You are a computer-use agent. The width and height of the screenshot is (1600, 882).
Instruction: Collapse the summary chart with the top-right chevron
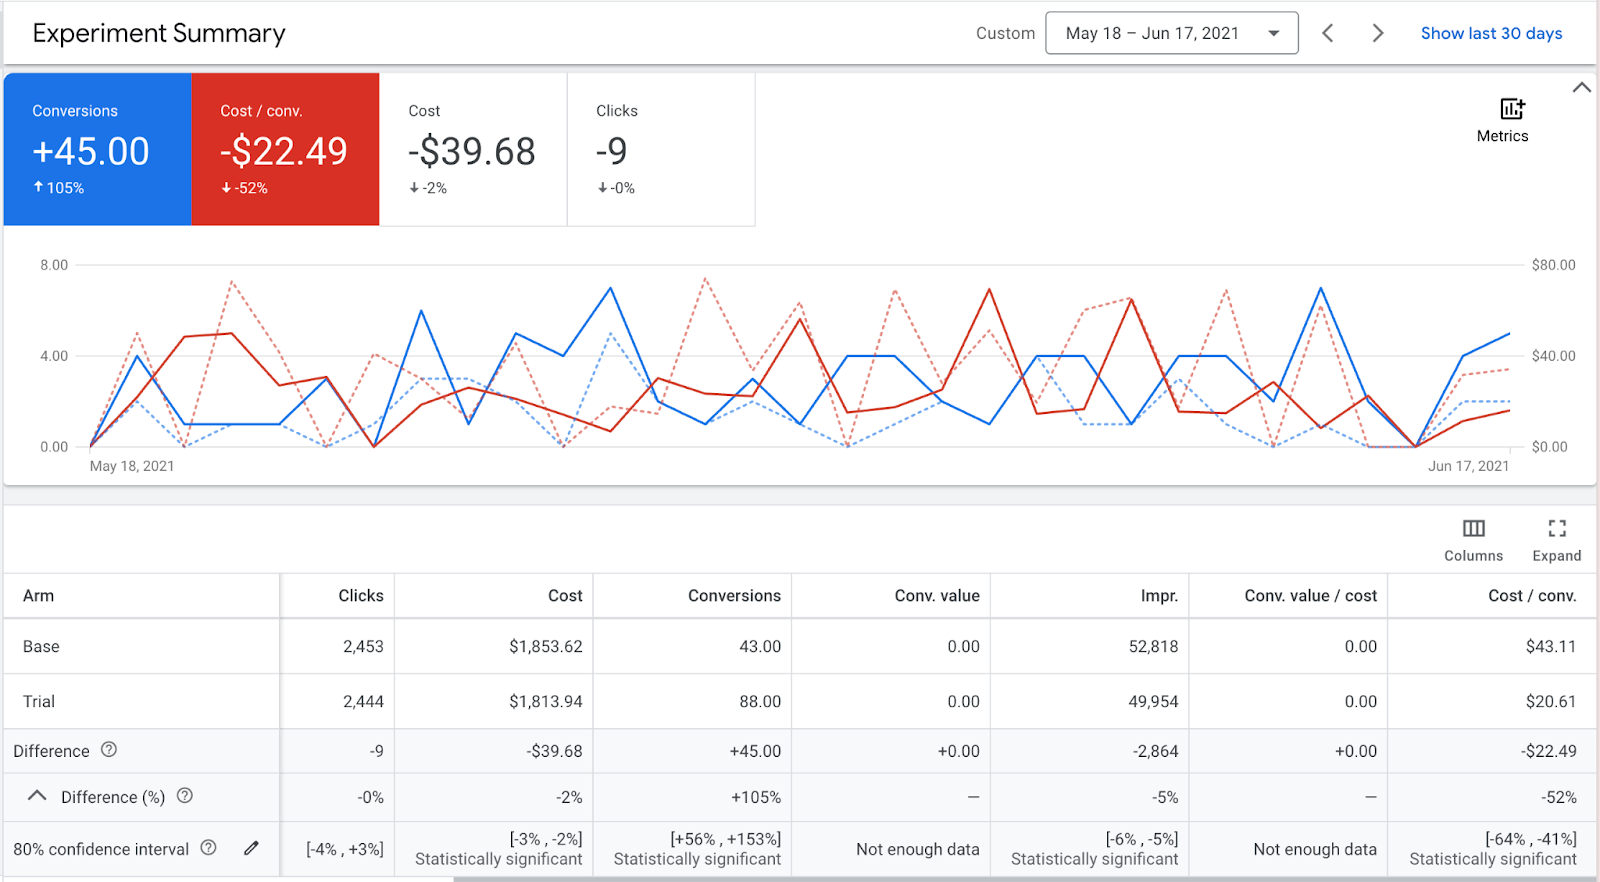click(1581, 88)
